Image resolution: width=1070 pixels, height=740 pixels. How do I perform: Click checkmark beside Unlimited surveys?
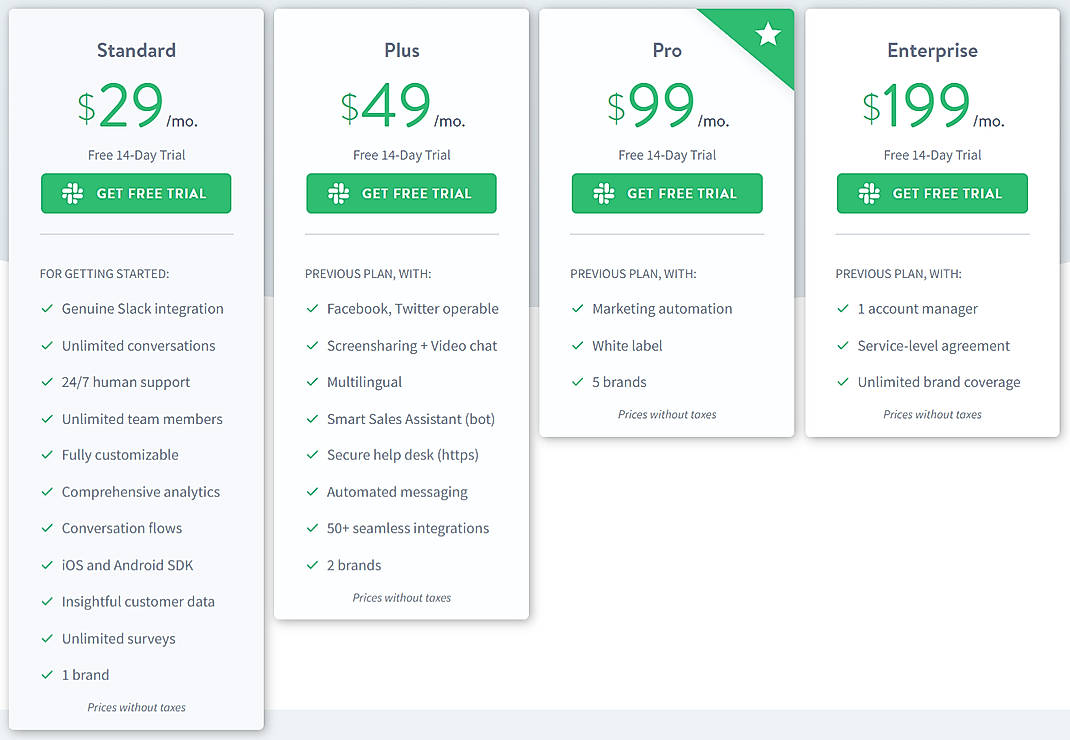[x=47, y=638]
